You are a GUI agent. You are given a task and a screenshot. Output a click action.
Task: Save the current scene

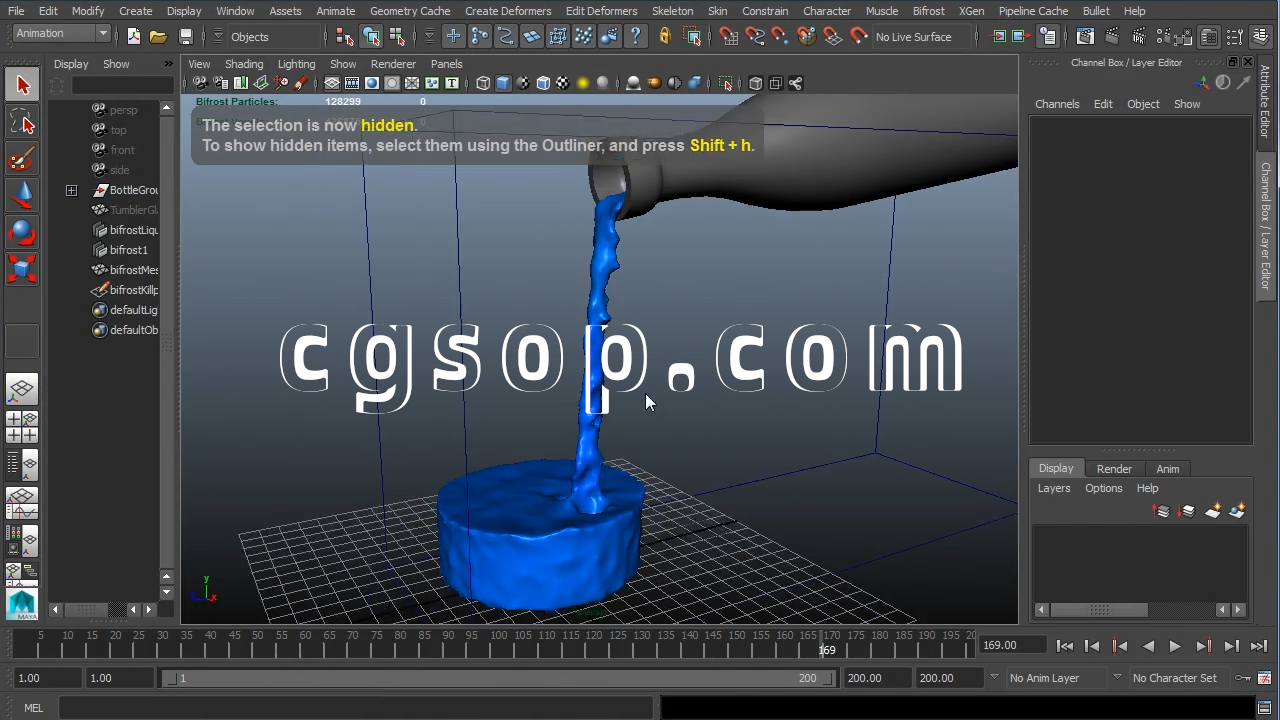tap(186, 37)
